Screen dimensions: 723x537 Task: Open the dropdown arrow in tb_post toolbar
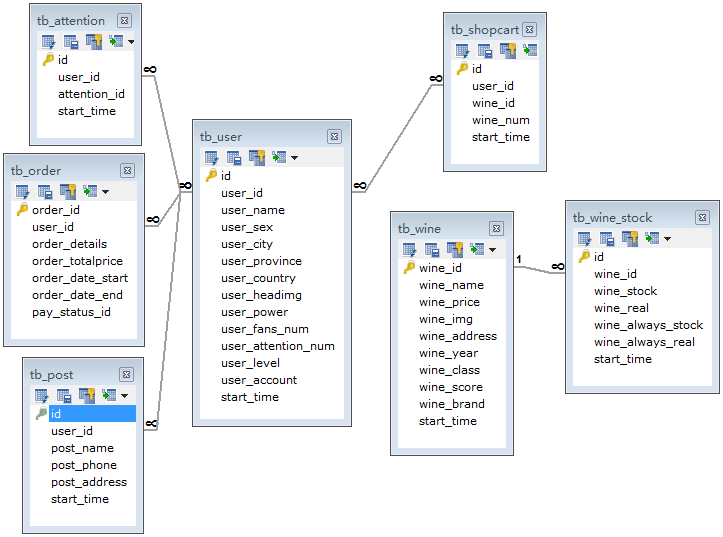pyautogui.click(x=124, y=396)
